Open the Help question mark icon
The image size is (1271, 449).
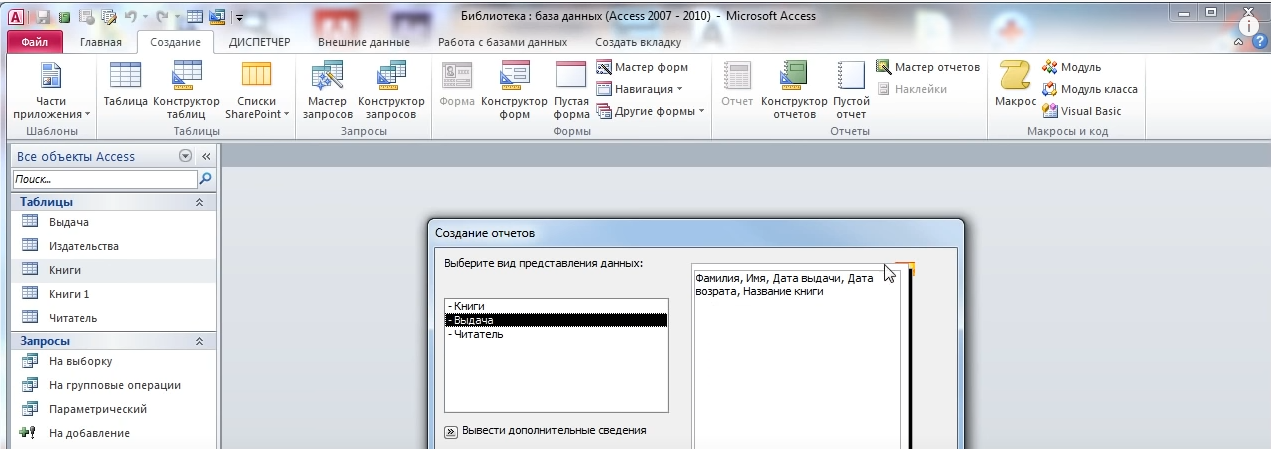pos(1259,42)
